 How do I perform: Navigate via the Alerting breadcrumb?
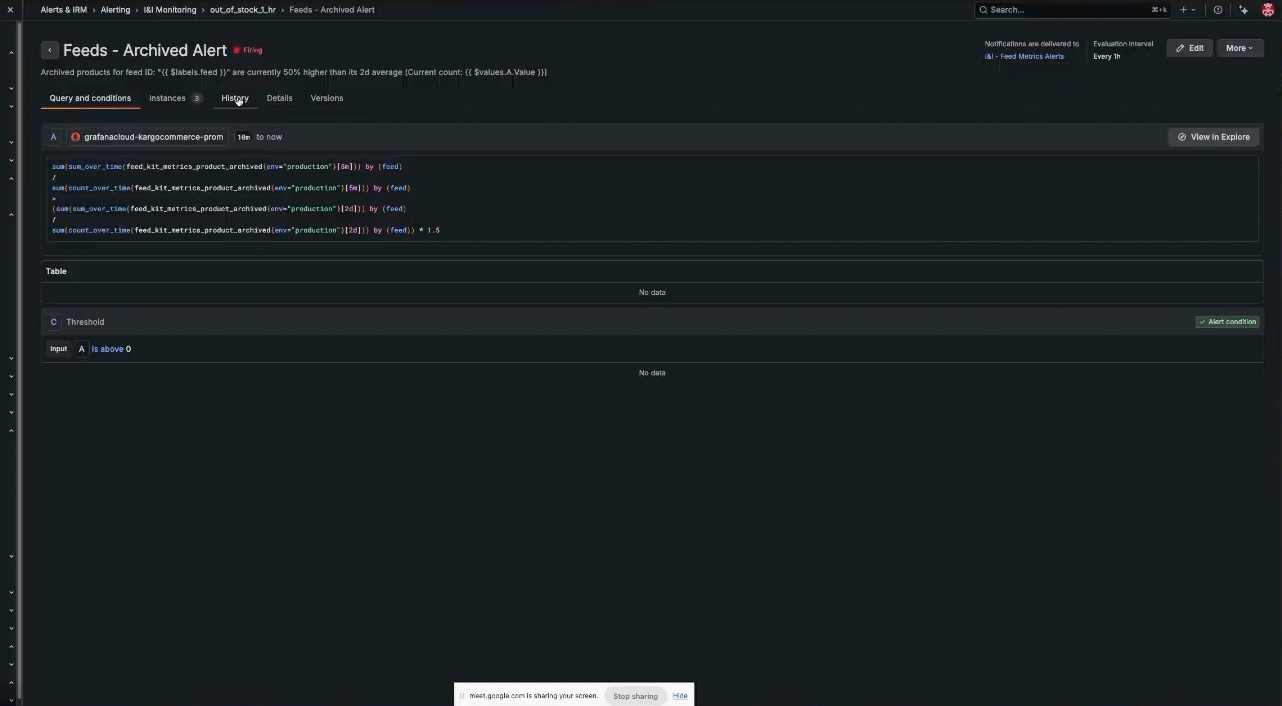pos(115,9)
